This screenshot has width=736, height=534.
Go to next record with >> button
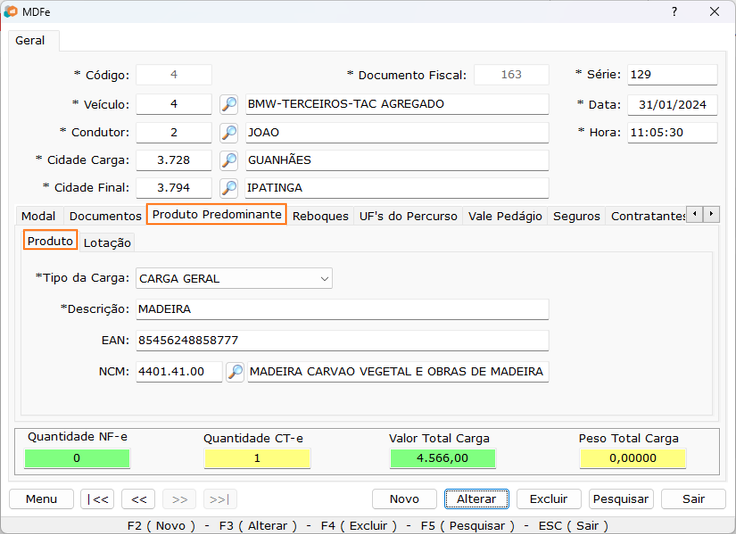click(179, 499)
